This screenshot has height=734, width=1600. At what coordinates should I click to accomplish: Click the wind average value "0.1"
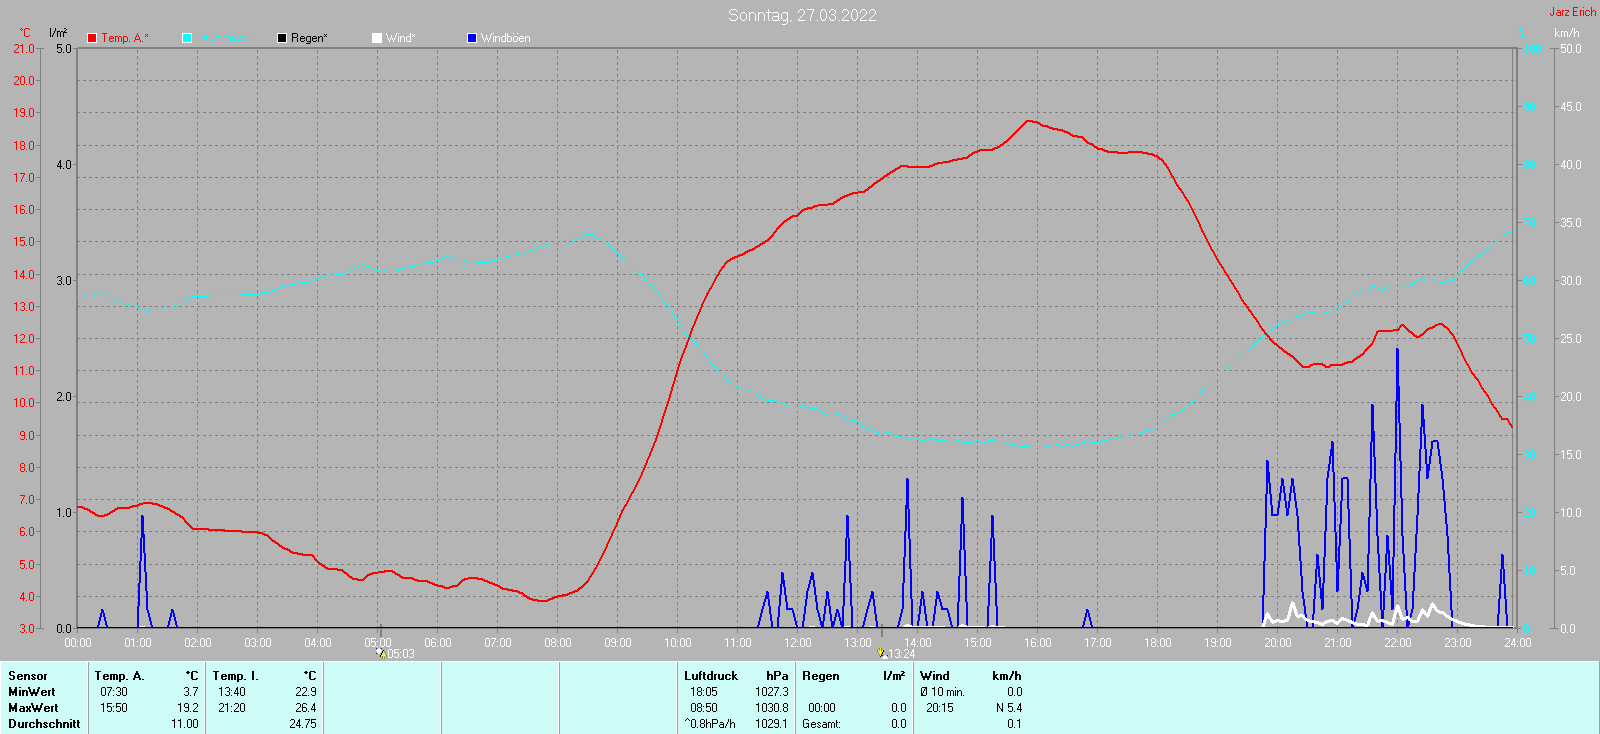click(1014, 724)
